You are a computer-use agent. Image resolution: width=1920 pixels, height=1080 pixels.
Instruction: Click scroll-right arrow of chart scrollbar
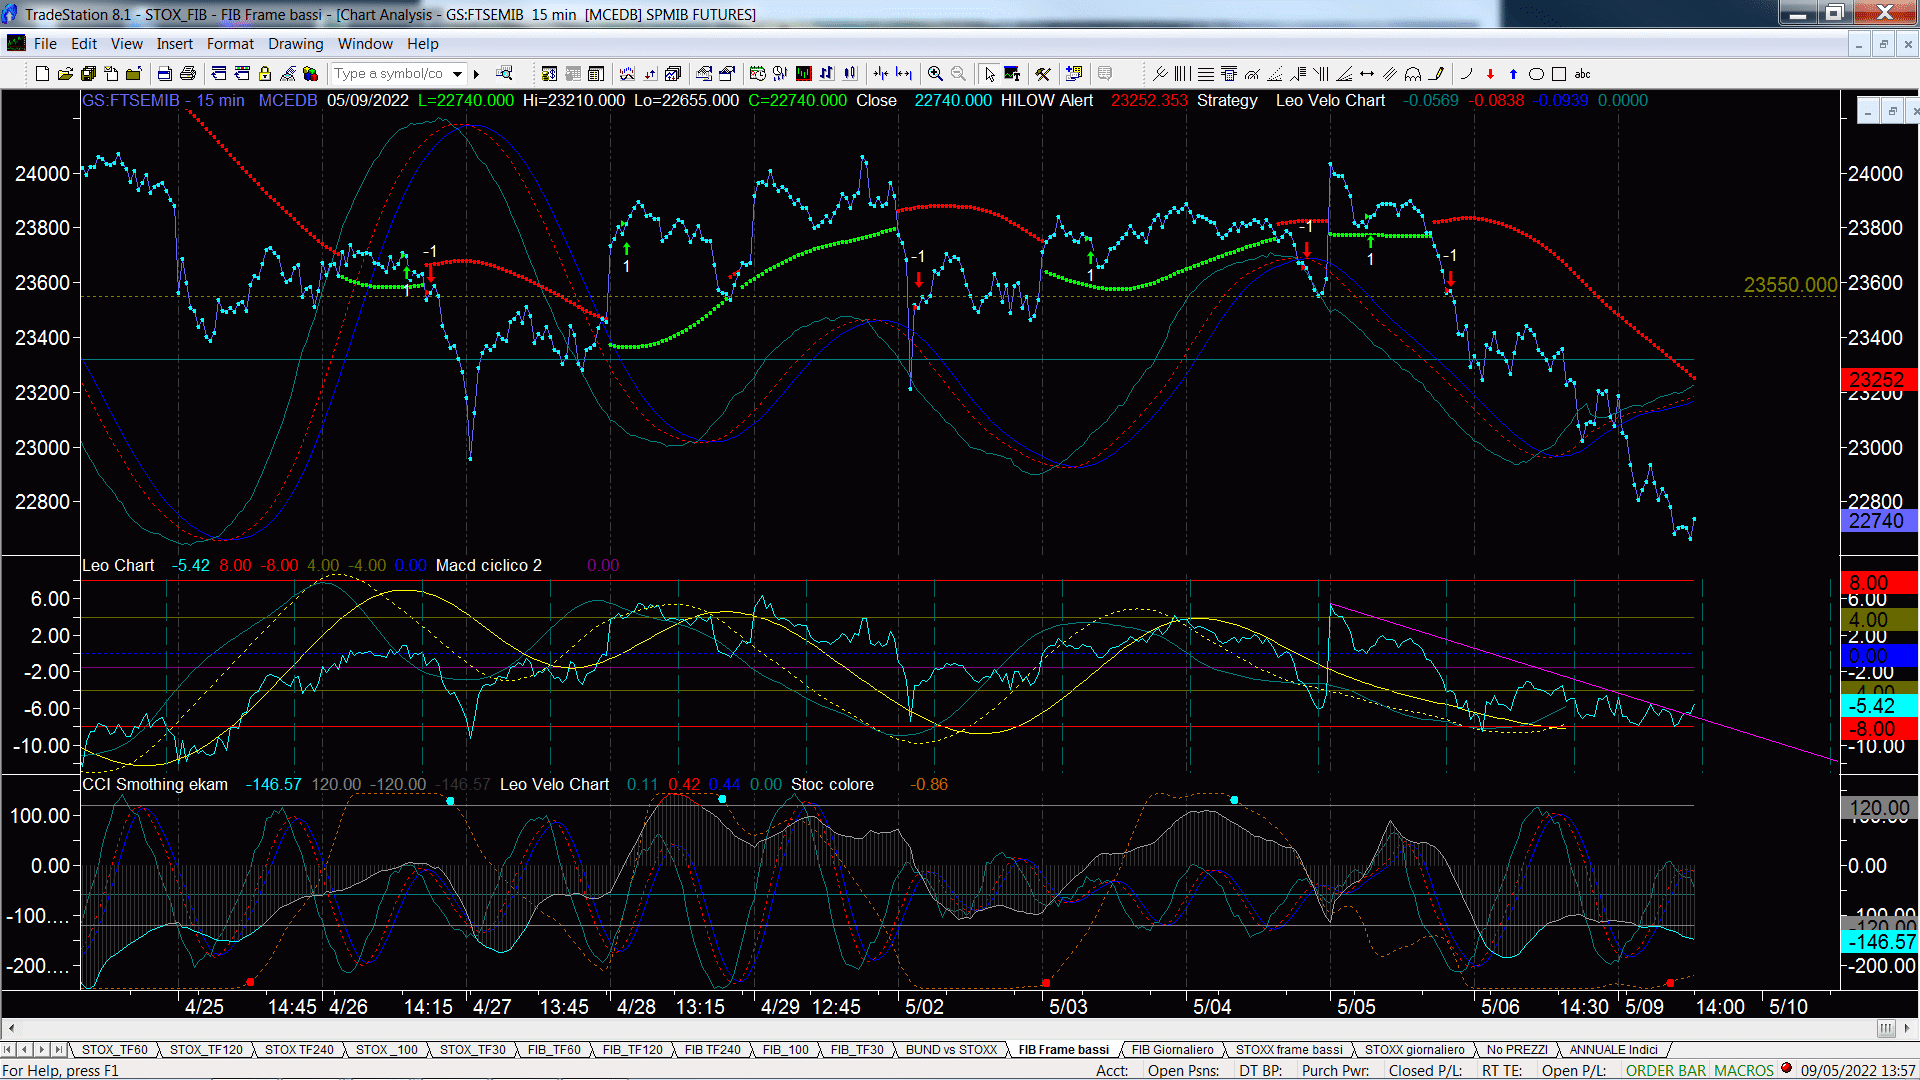[x=1907, y=1028]
